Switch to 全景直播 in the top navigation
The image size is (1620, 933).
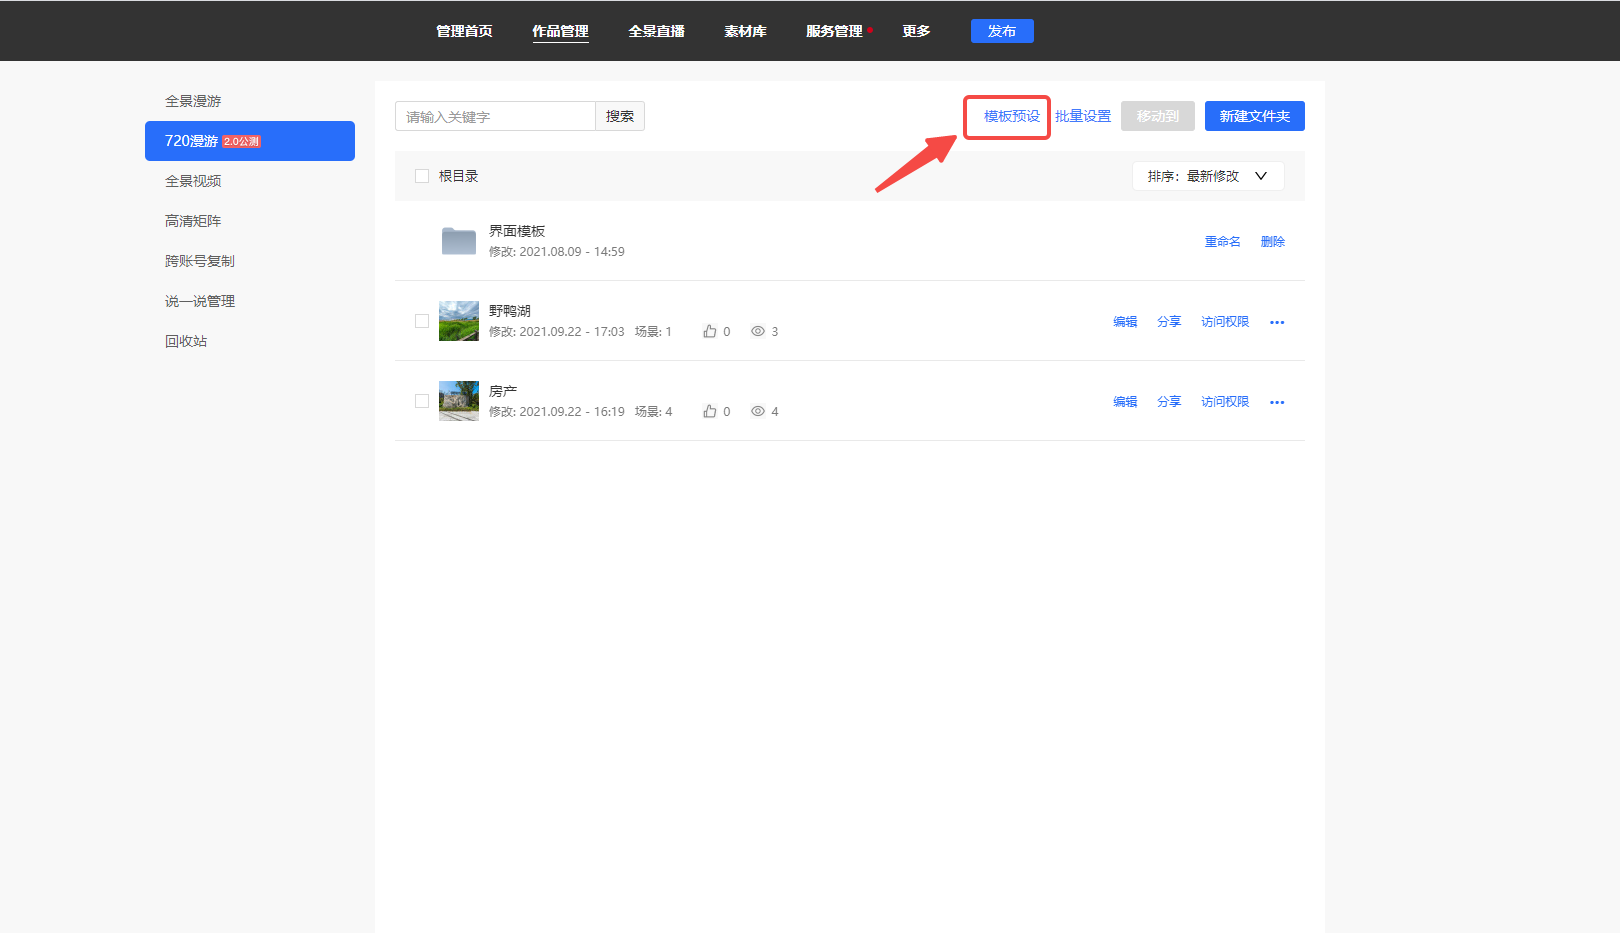tap(656, 31)
